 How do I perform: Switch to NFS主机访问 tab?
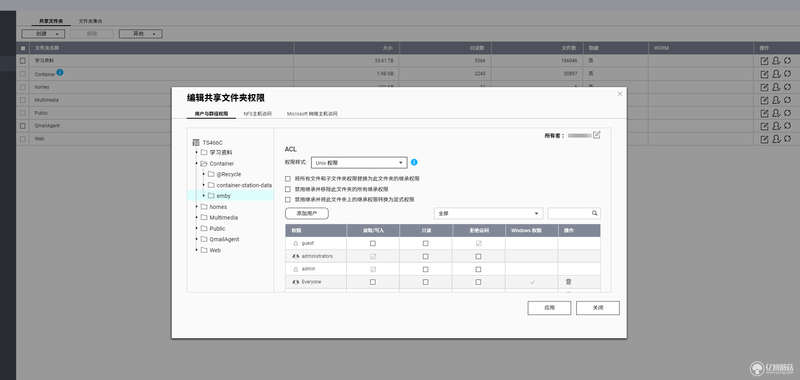pyautogui.click(x=258, y=114)
